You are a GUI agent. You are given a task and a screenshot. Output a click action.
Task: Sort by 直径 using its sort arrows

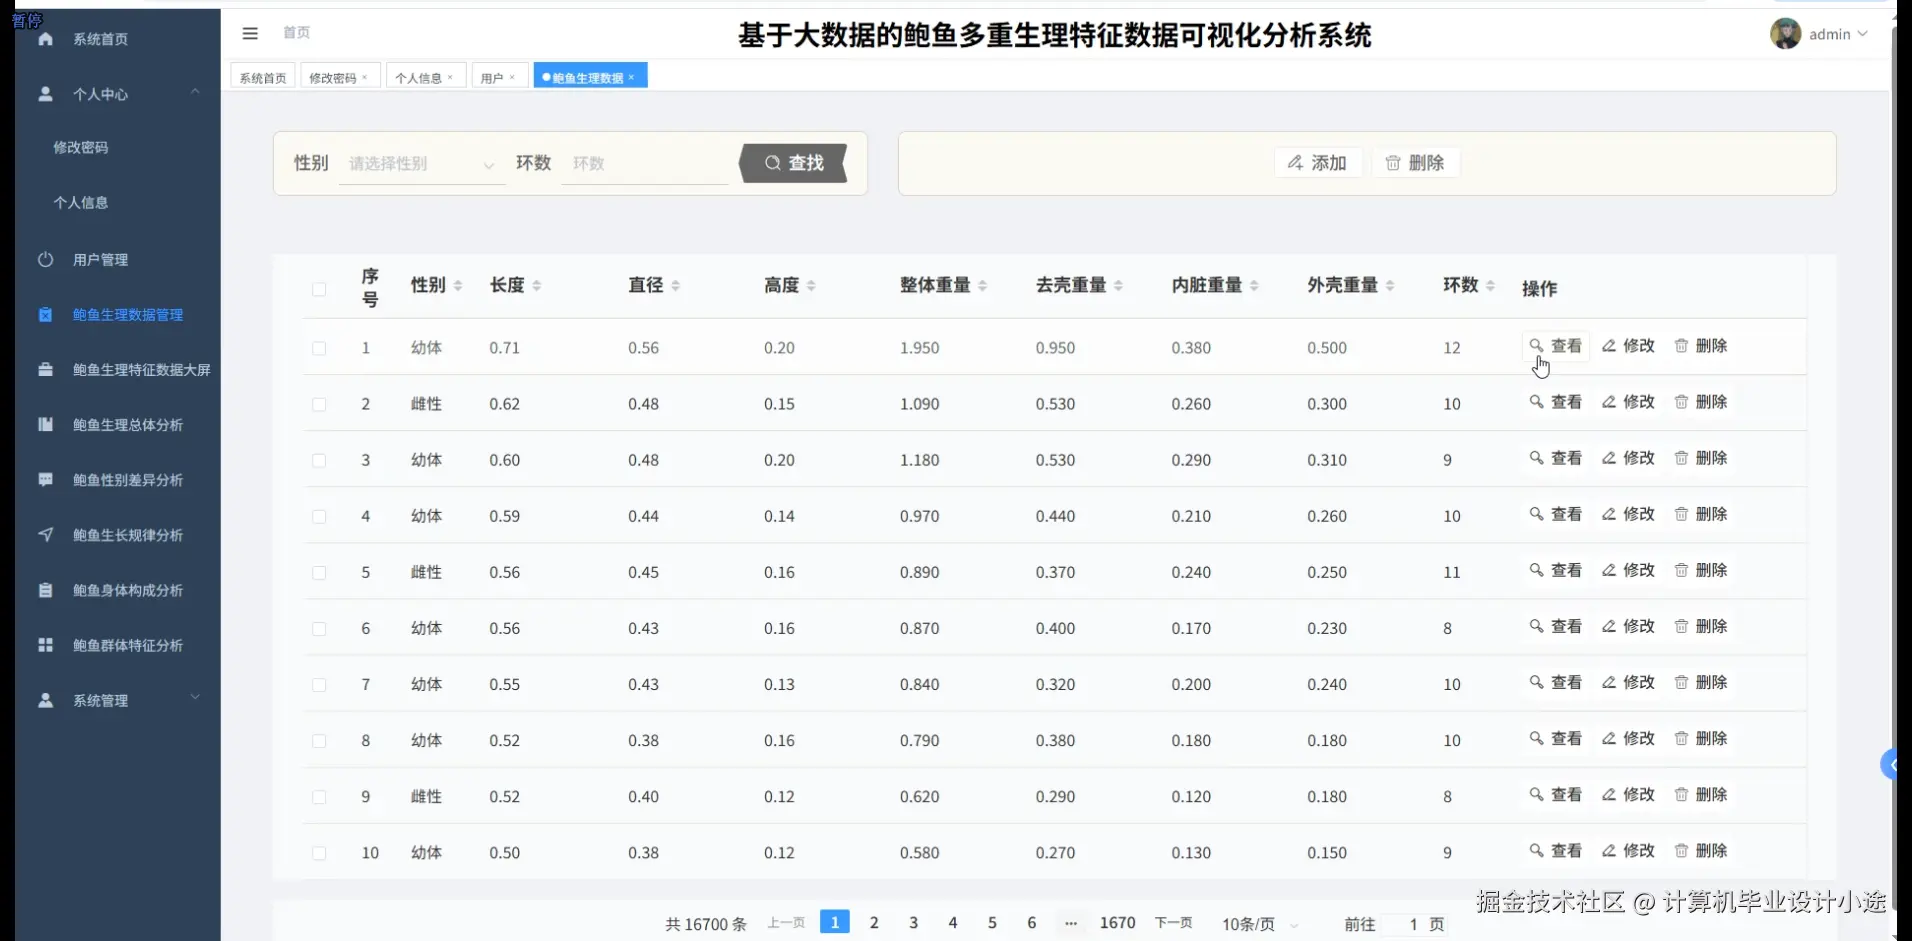(676, 286)
